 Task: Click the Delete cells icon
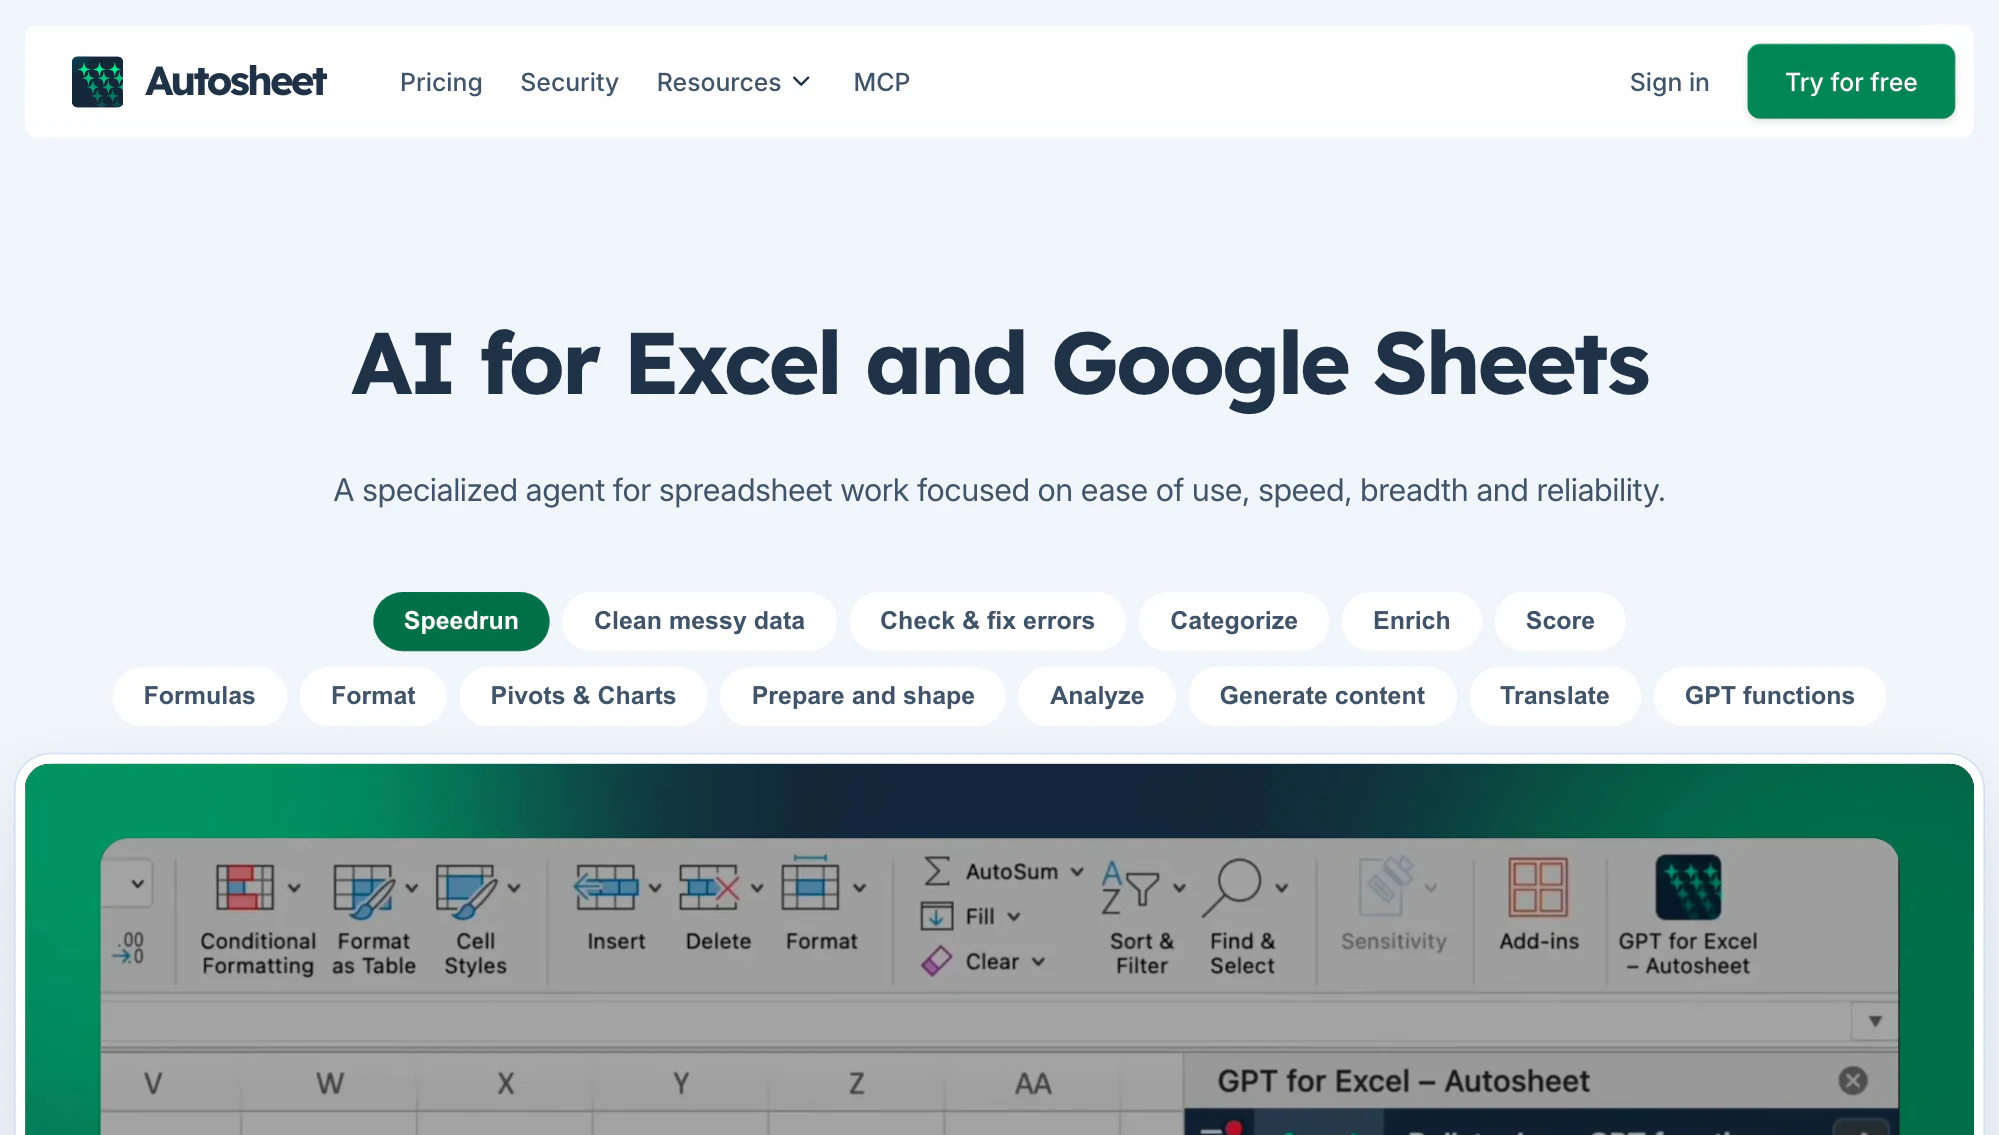pos(709,887)
